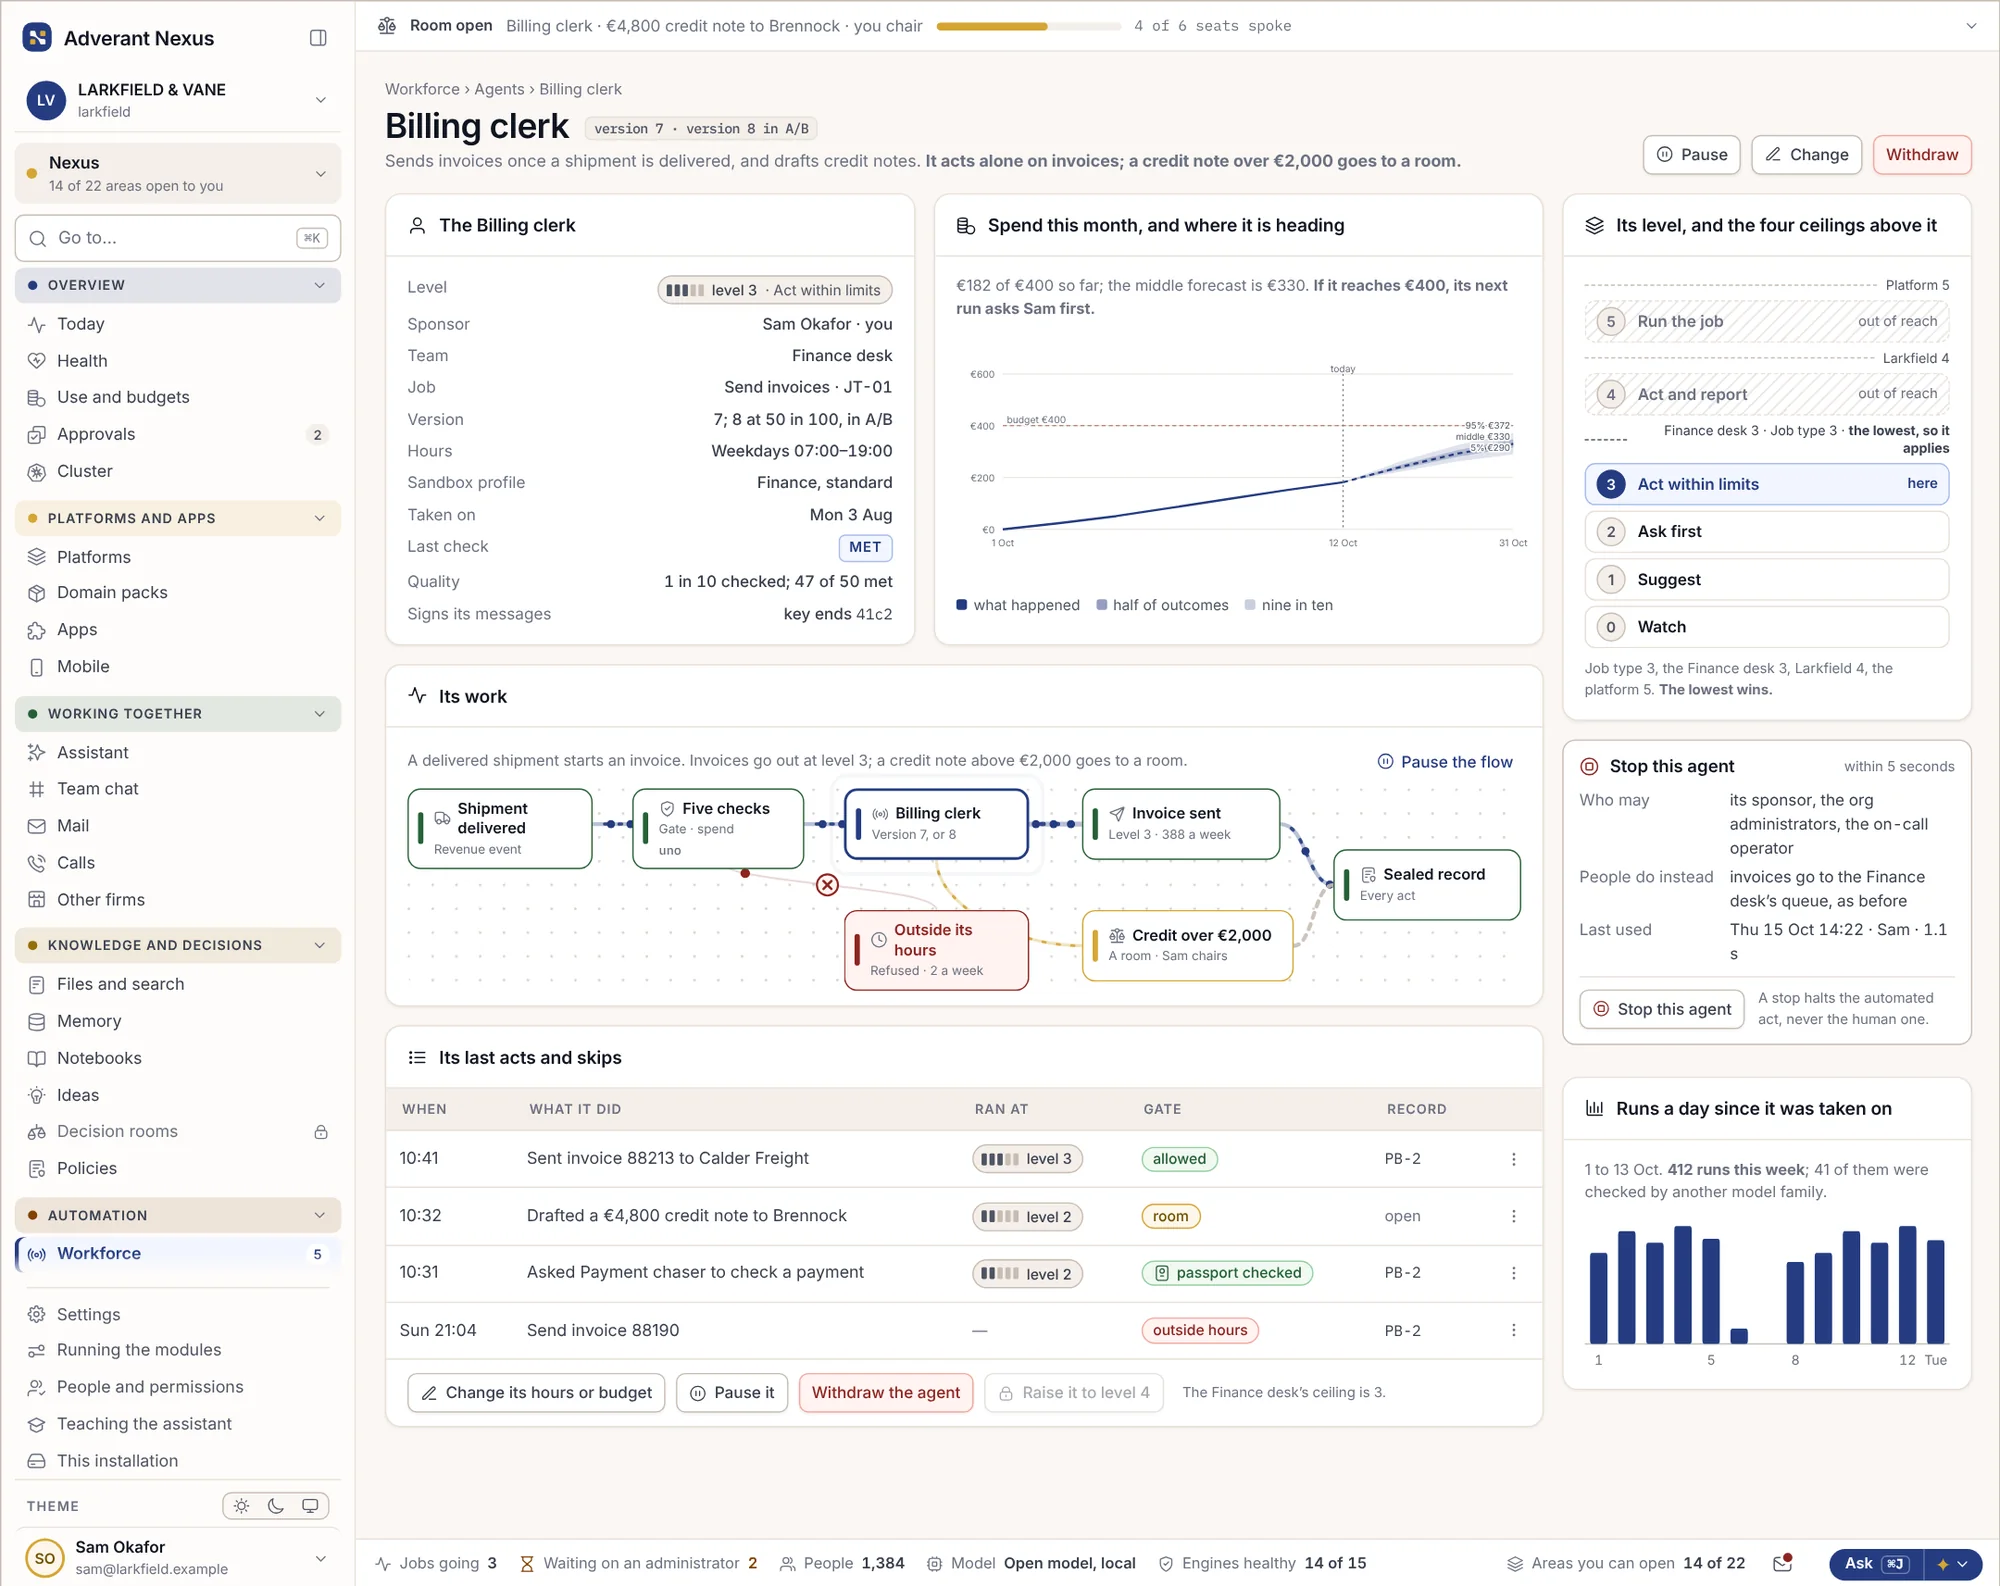The width and height of the screenshot is (2000, 1586).
Task: Open the mail notification icon in status bar
Action: tap(1782, 1563)
